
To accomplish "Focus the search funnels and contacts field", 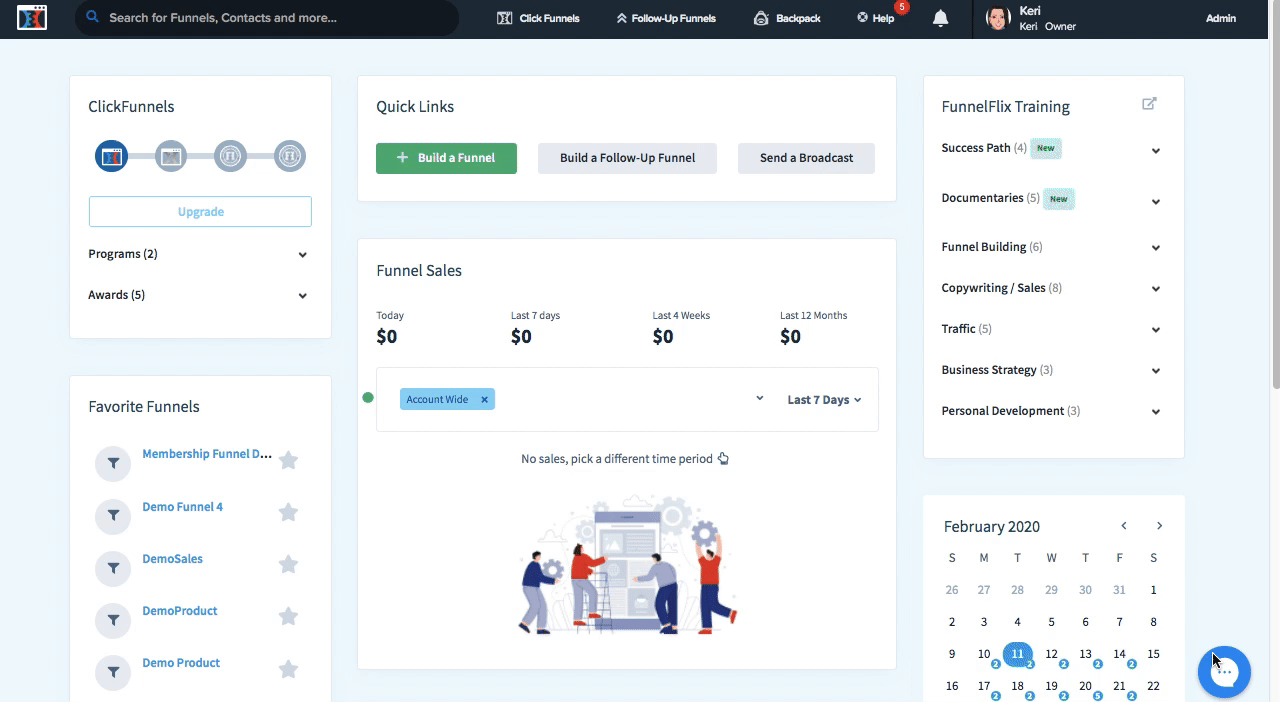I will pyautogui.click(x=266, y=18).
